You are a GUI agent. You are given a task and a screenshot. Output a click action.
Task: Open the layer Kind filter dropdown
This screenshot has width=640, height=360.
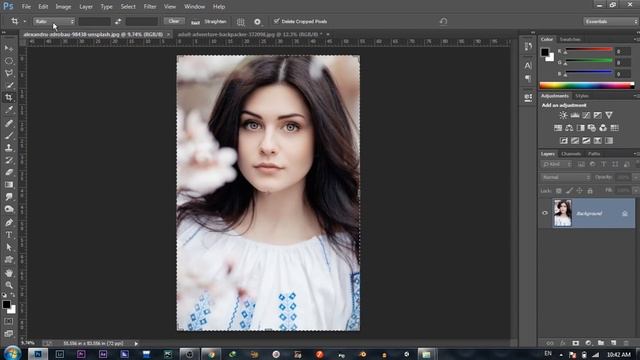[556, 164]
